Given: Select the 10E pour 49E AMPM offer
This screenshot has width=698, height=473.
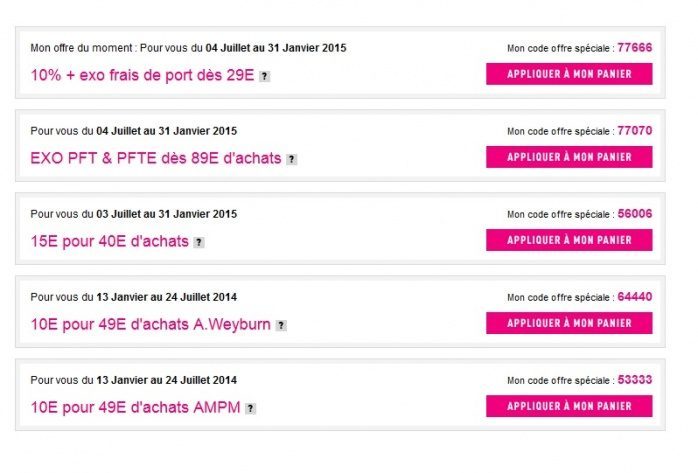Looking at the screenshot, I should coord(135,407).
